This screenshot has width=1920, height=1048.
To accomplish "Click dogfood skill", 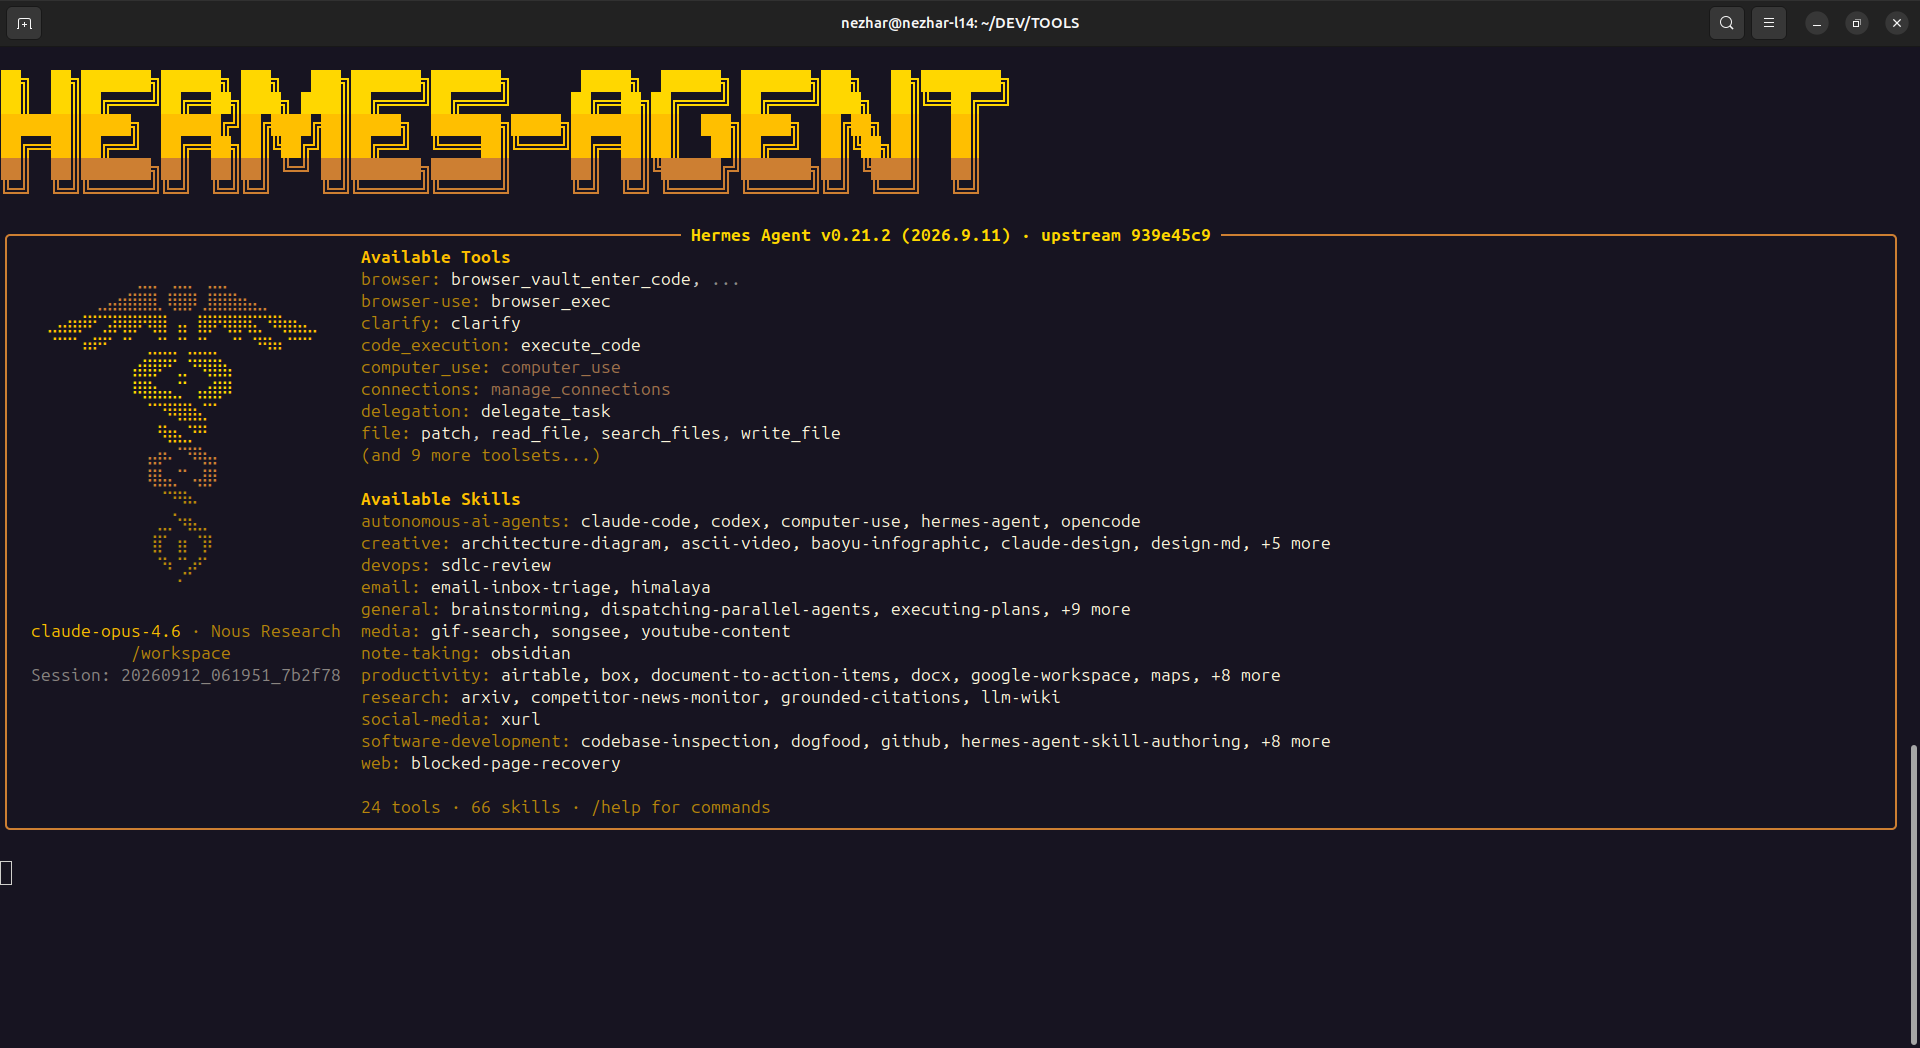I will point(825,741).
